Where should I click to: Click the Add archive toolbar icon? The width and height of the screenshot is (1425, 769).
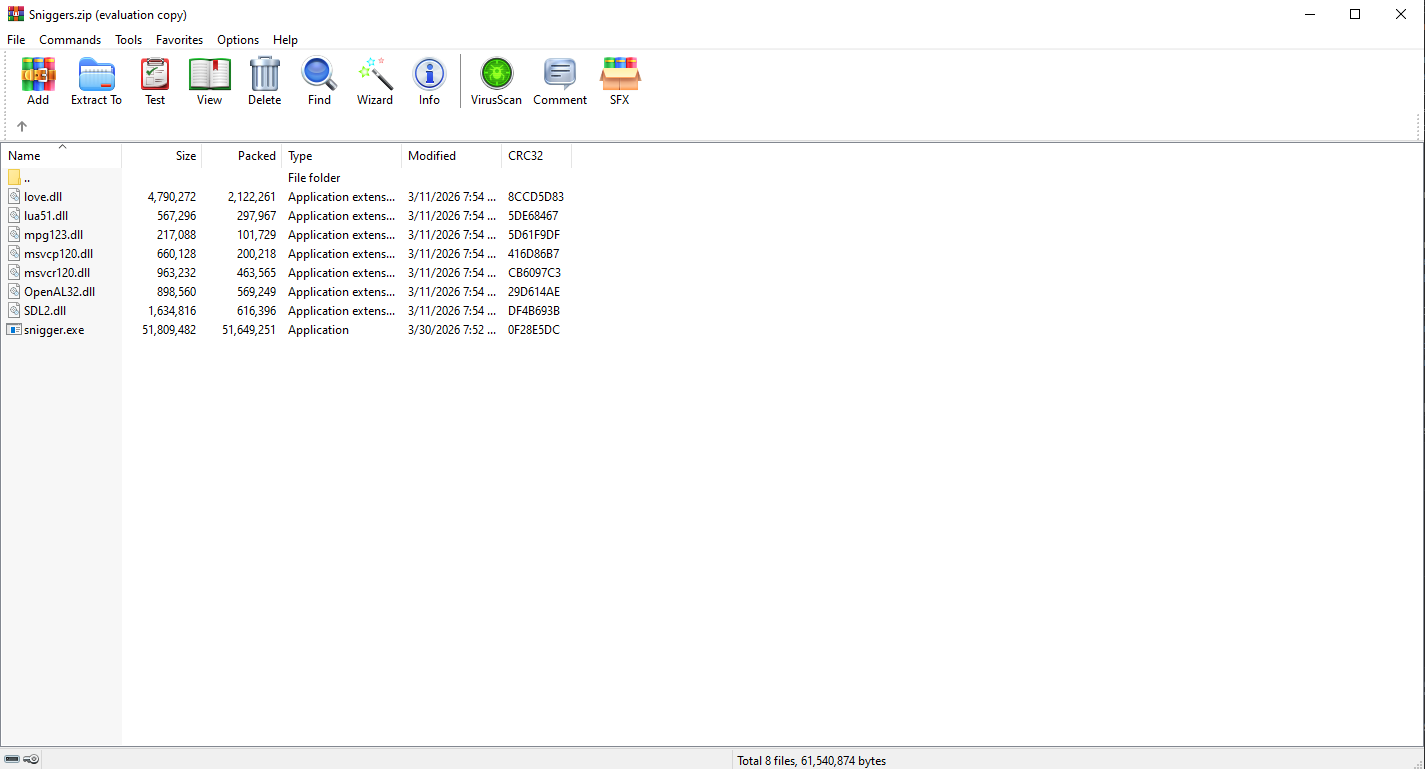coord(38,74)
